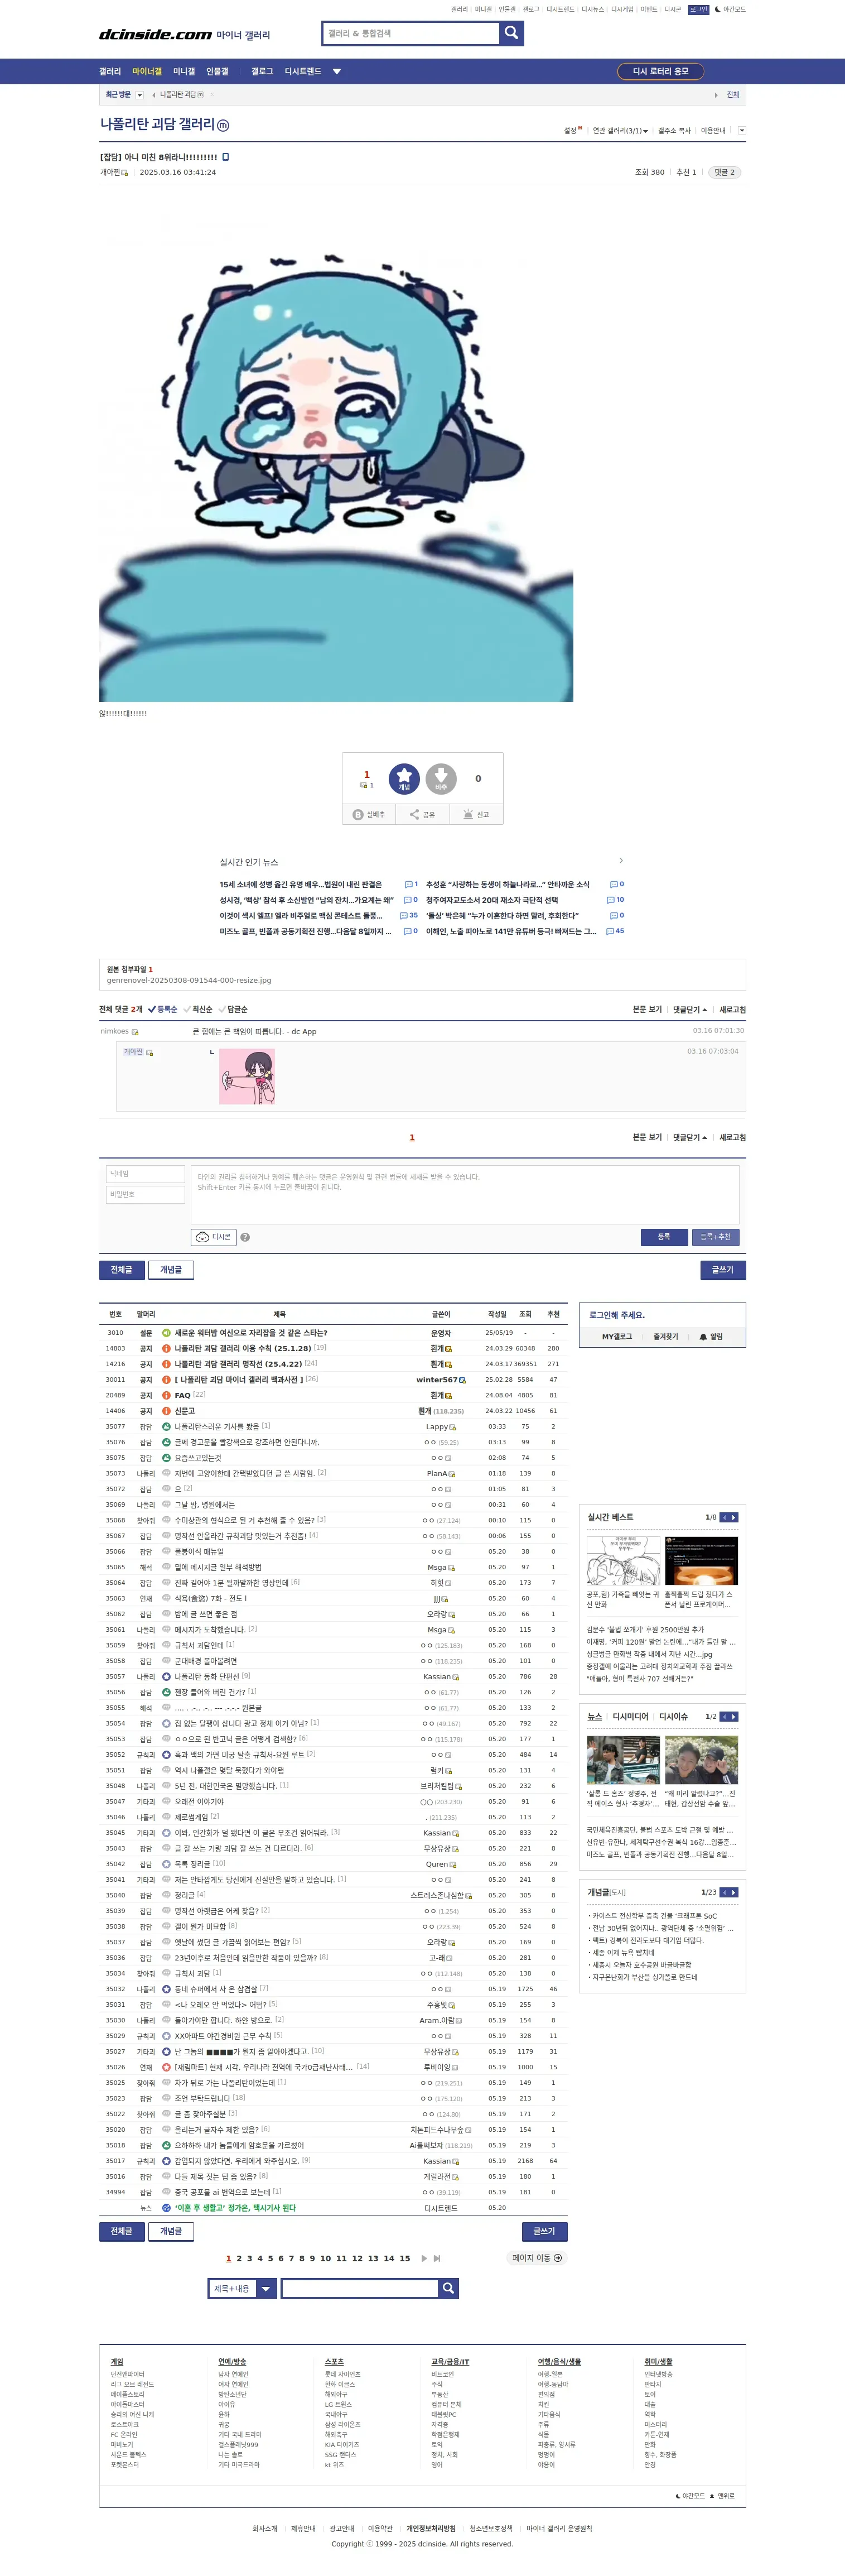Switch to 디시미디어 tab in news panel

(x=630, y=1716)
